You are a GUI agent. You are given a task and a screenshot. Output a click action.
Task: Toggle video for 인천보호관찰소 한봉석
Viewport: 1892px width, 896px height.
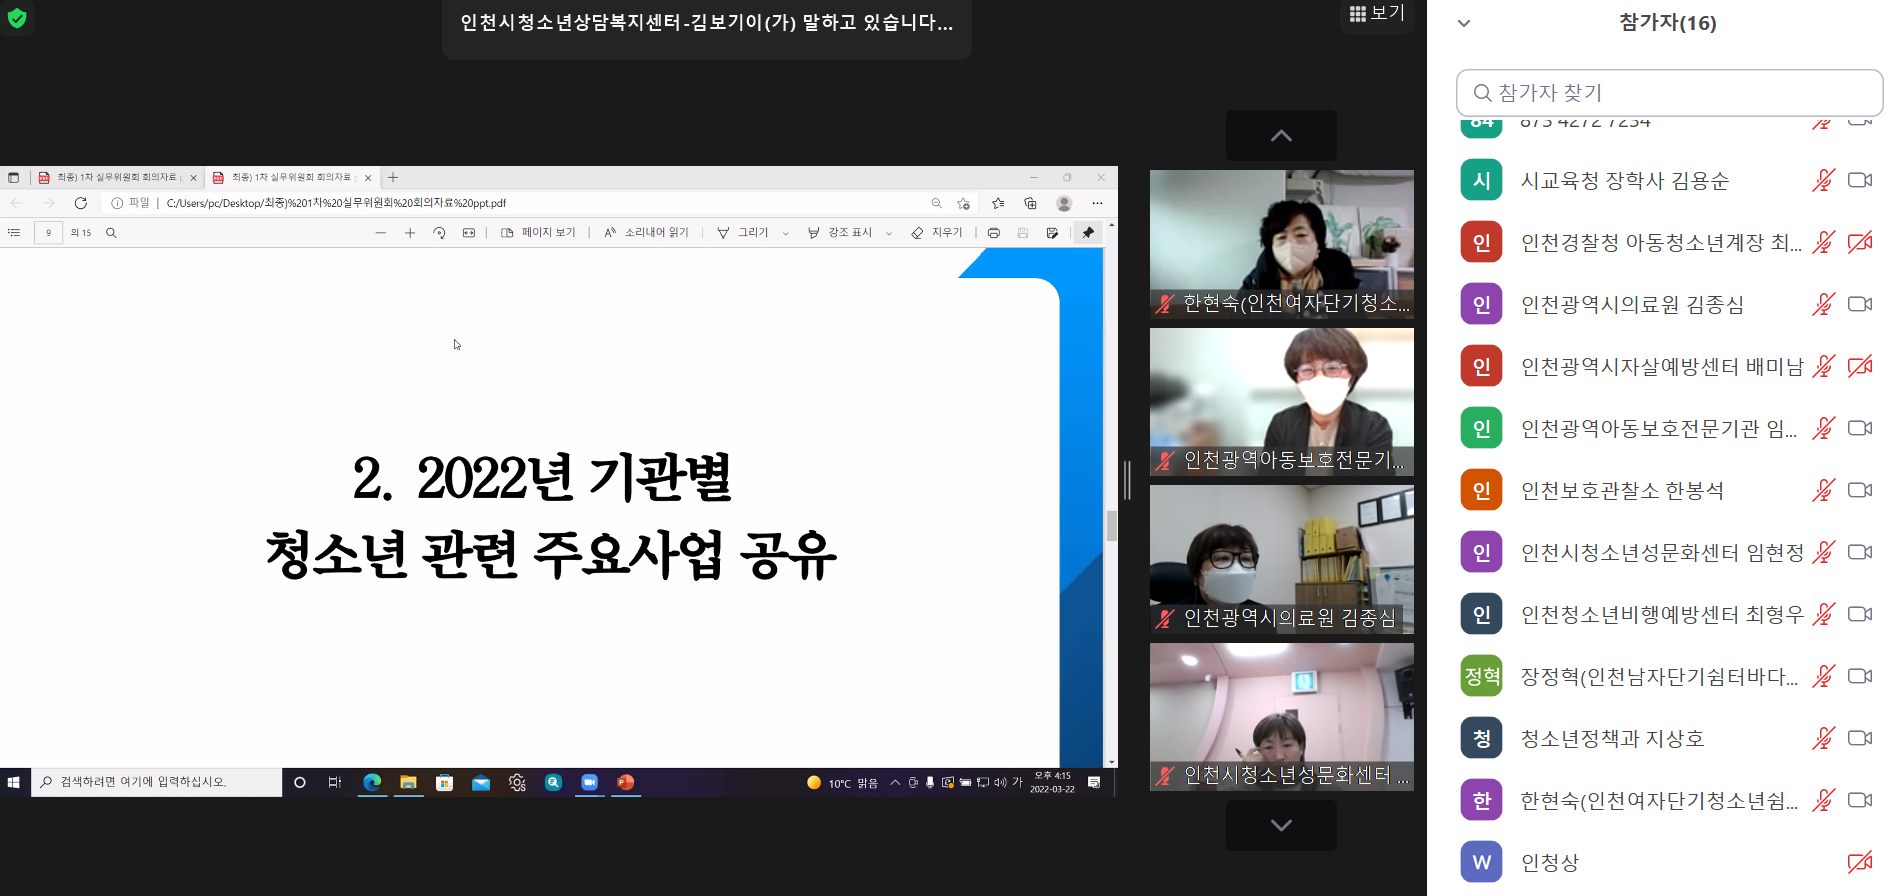[x=1859, y=491]
